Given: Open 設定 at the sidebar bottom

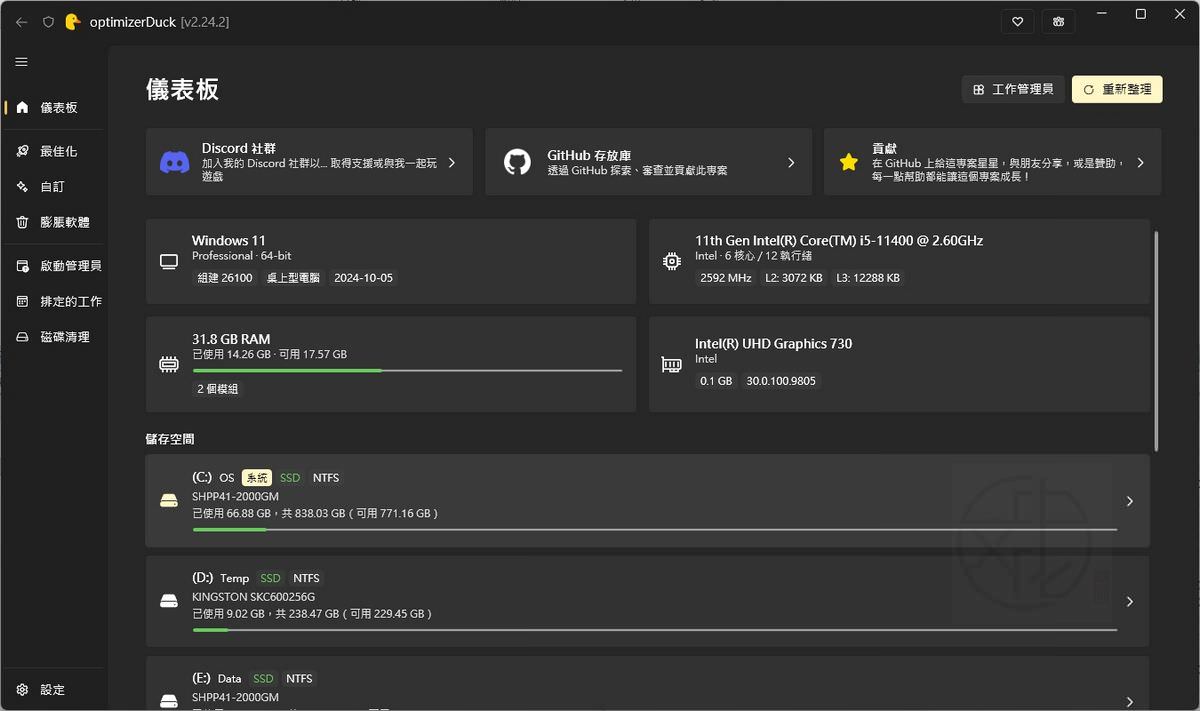Looking at the screenshot, I should tap(54, 690).
